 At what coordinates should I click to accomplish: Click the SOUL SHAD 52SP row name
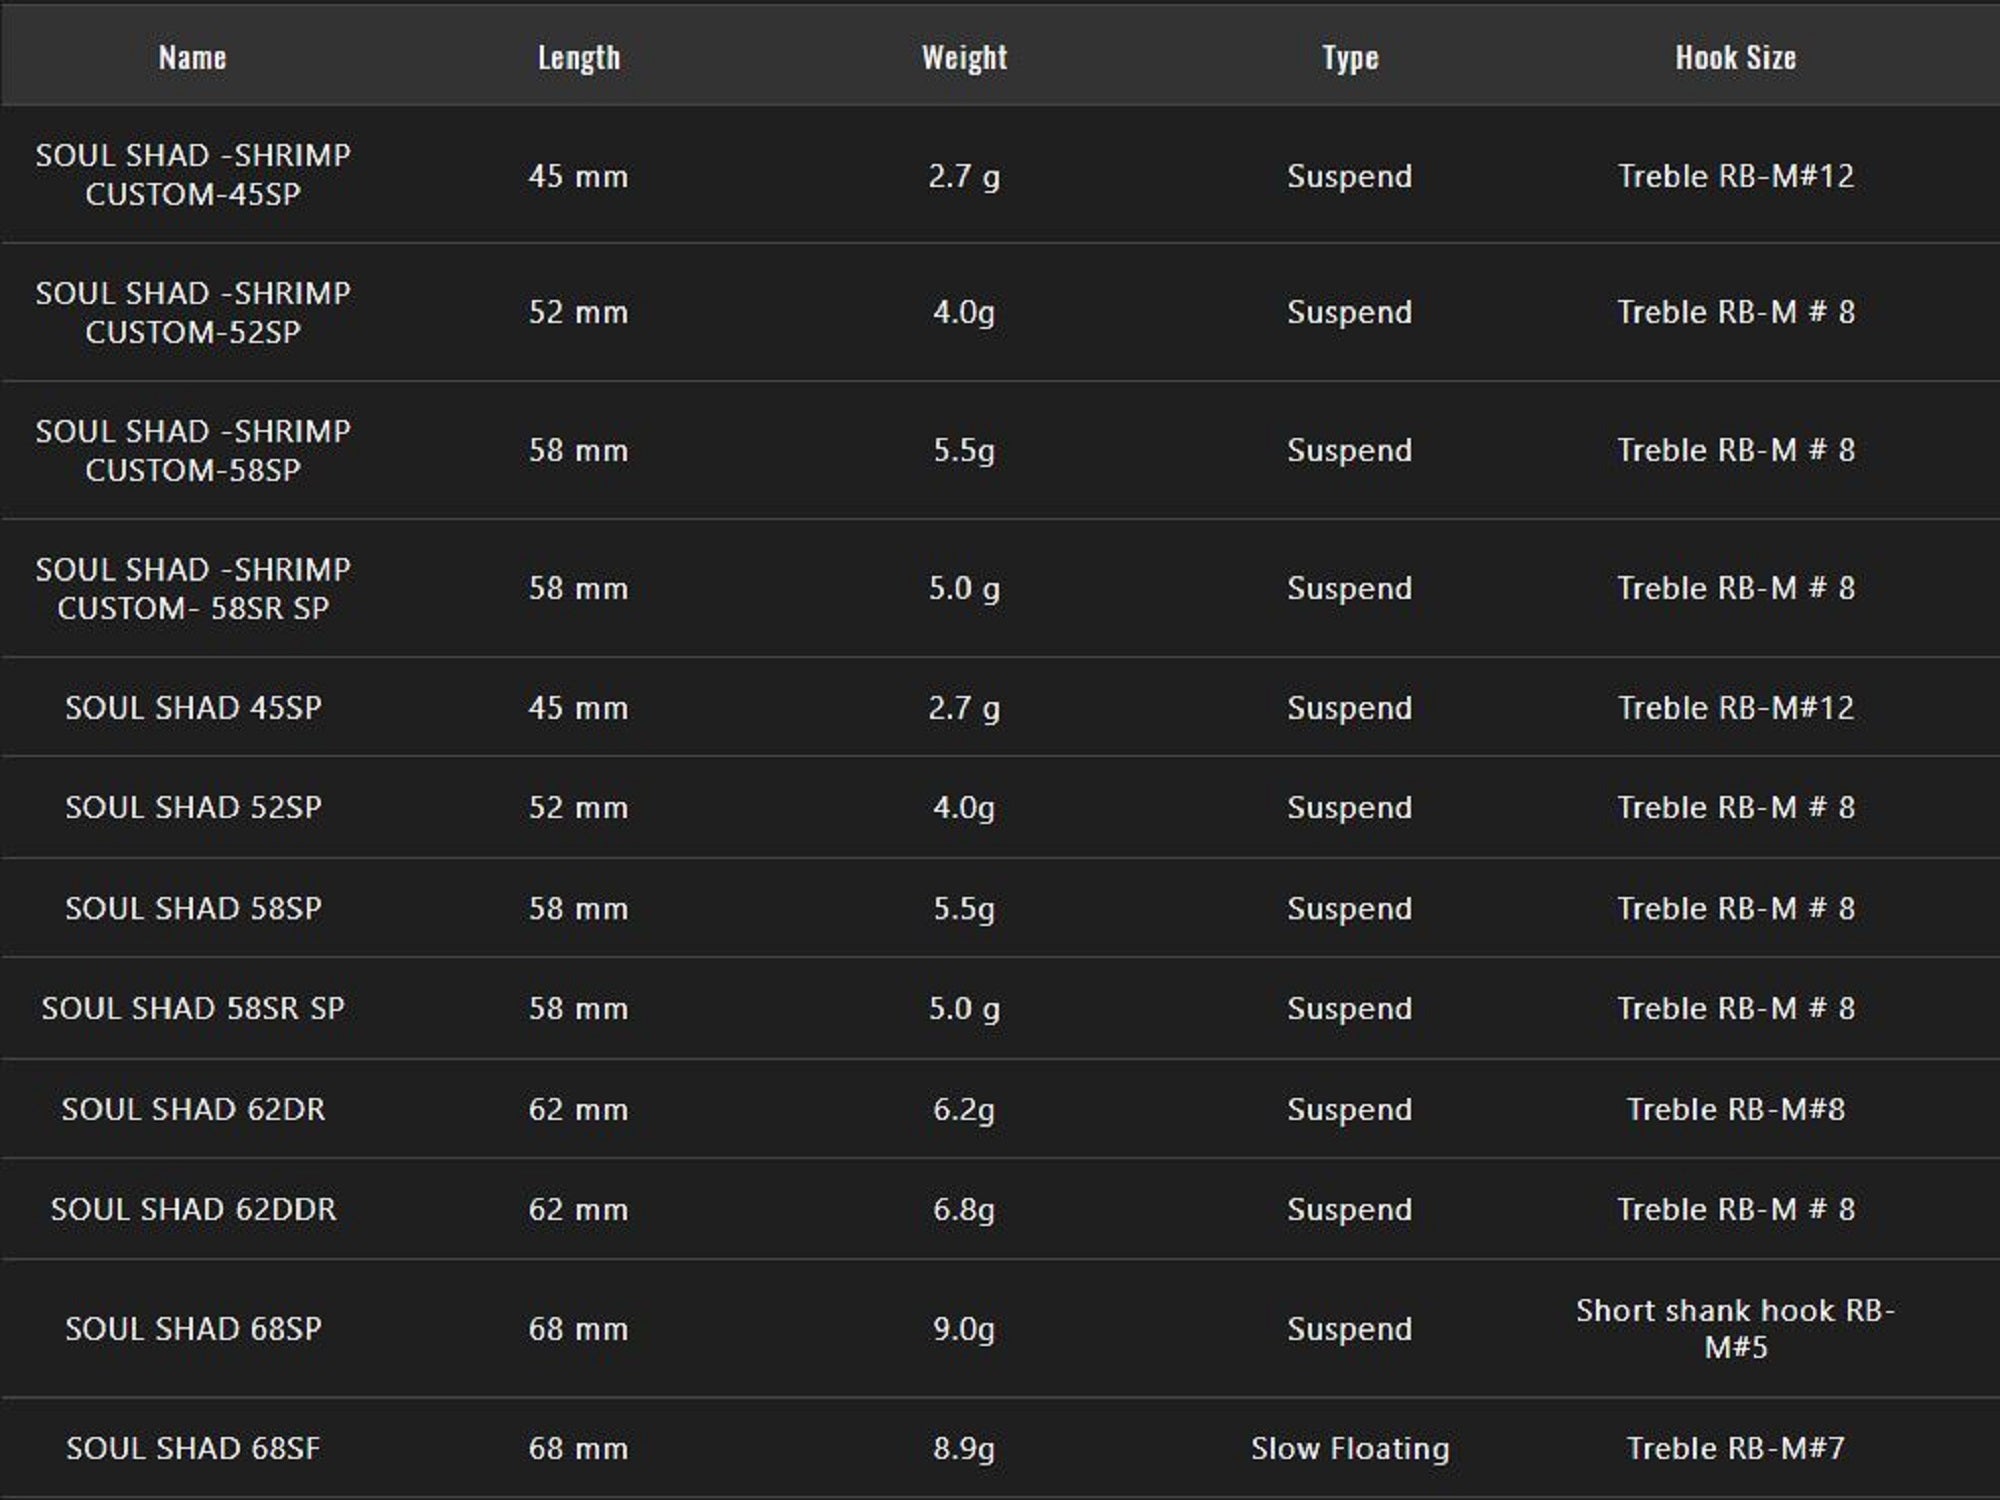(193, 807)
